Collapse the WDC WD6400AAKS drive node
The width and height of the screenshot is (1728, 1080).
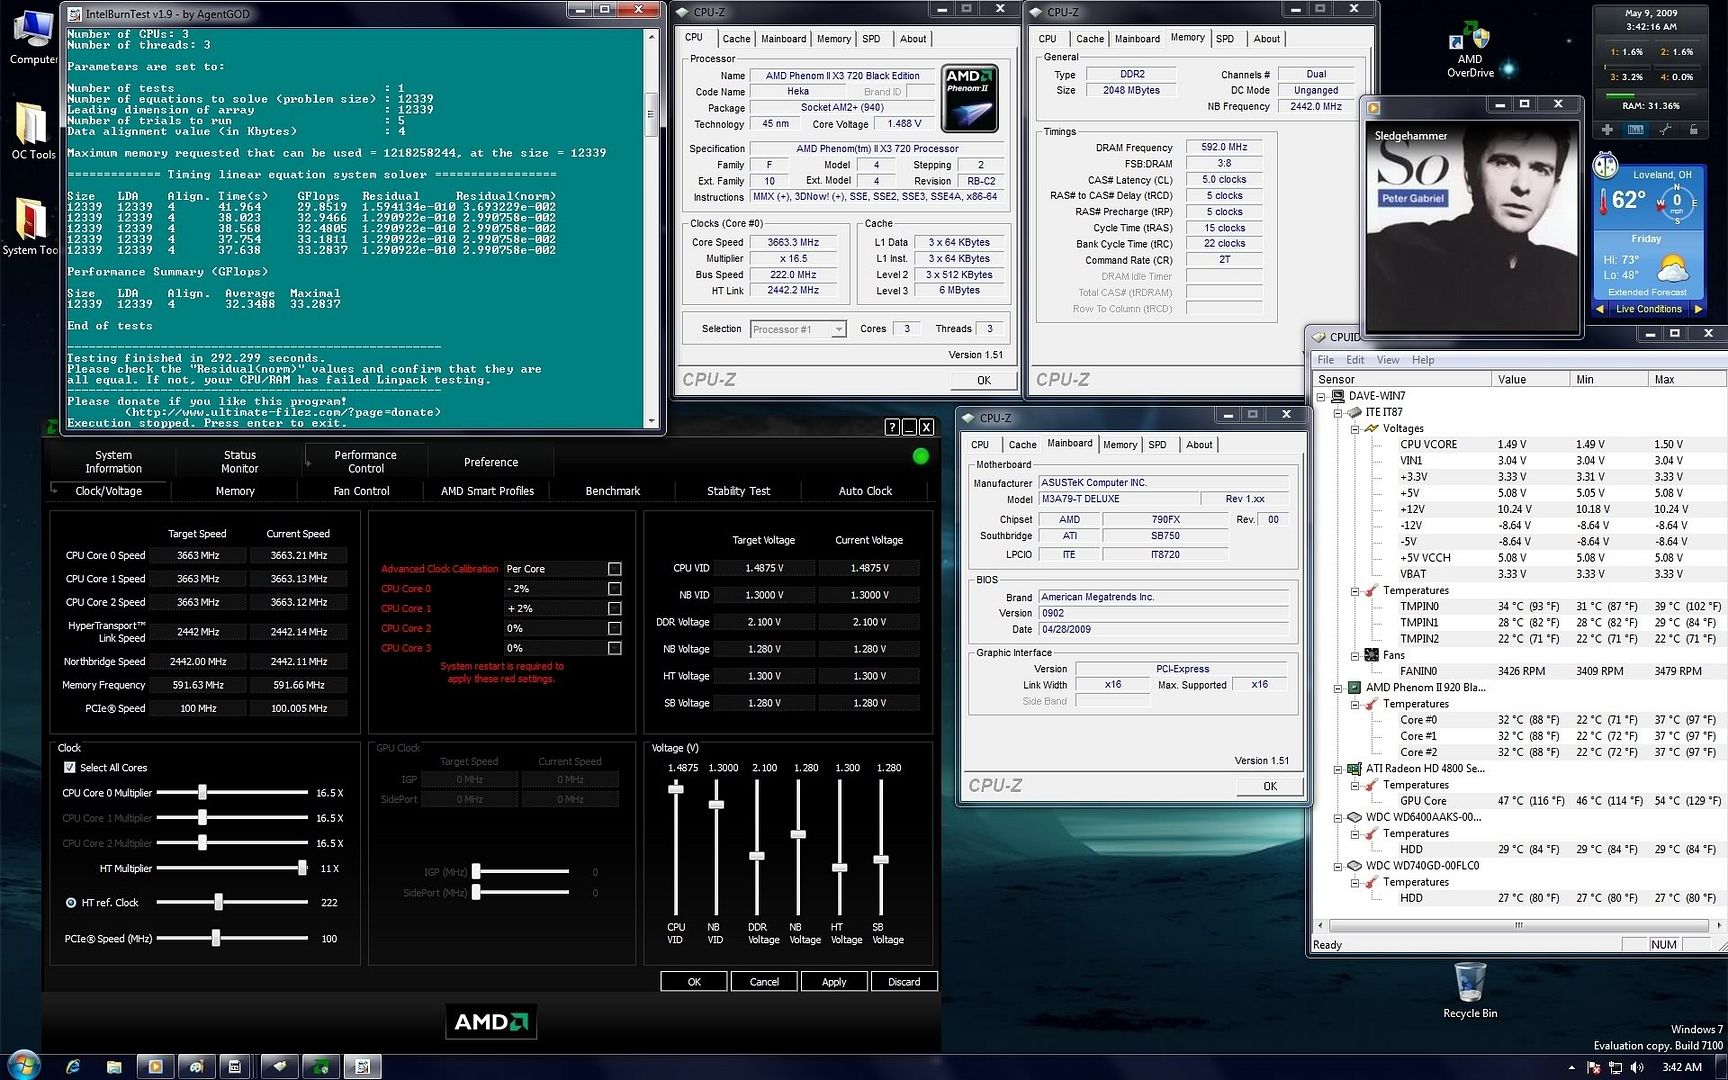coord(1338,818)
